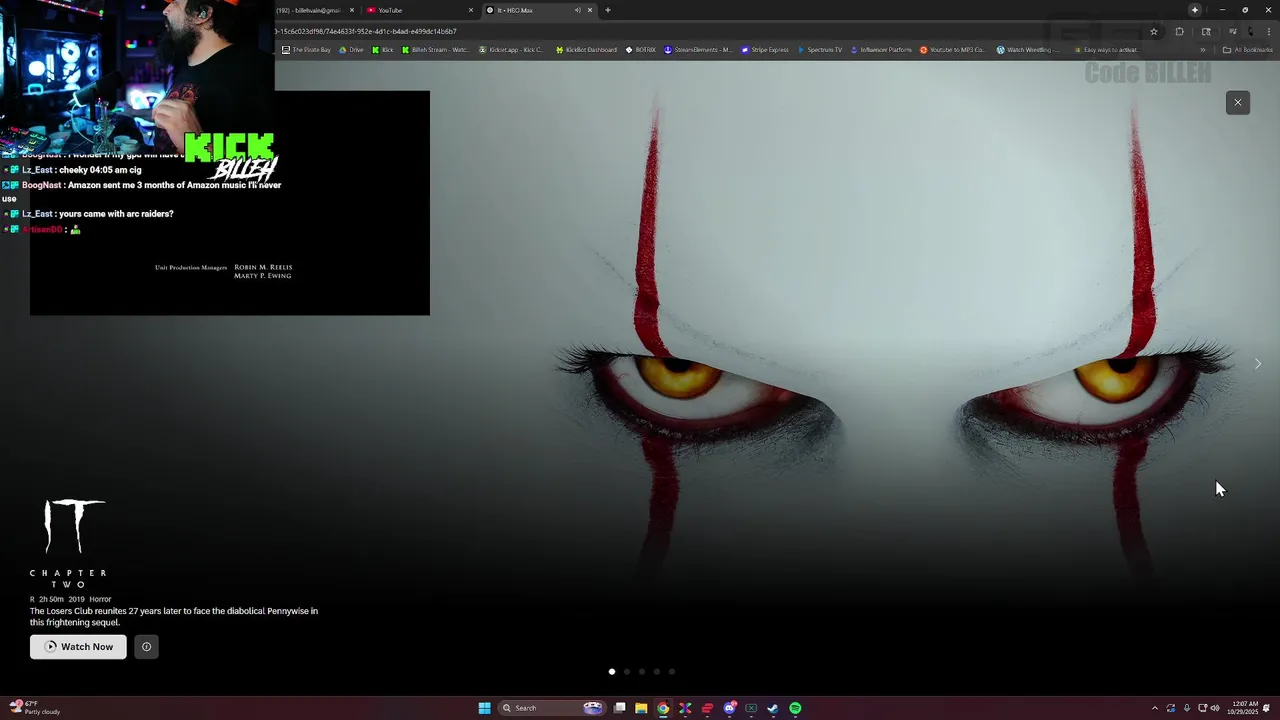Viewport: 1280px width, 720px height.
Task: Open the Spectrum TV bookmark
Action: [x=820, y=50]
